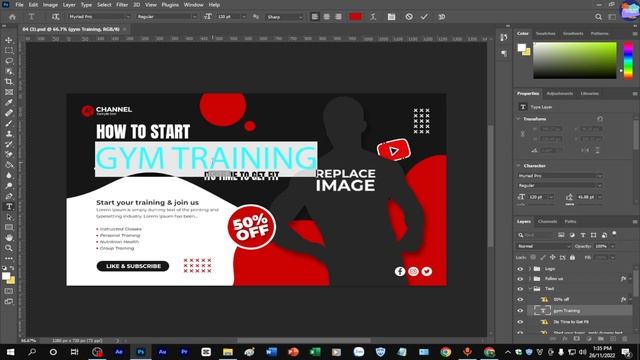Select the Clone Stamp tool
Image resolution: width=640 pixels, height=360 pixels.
9,133
